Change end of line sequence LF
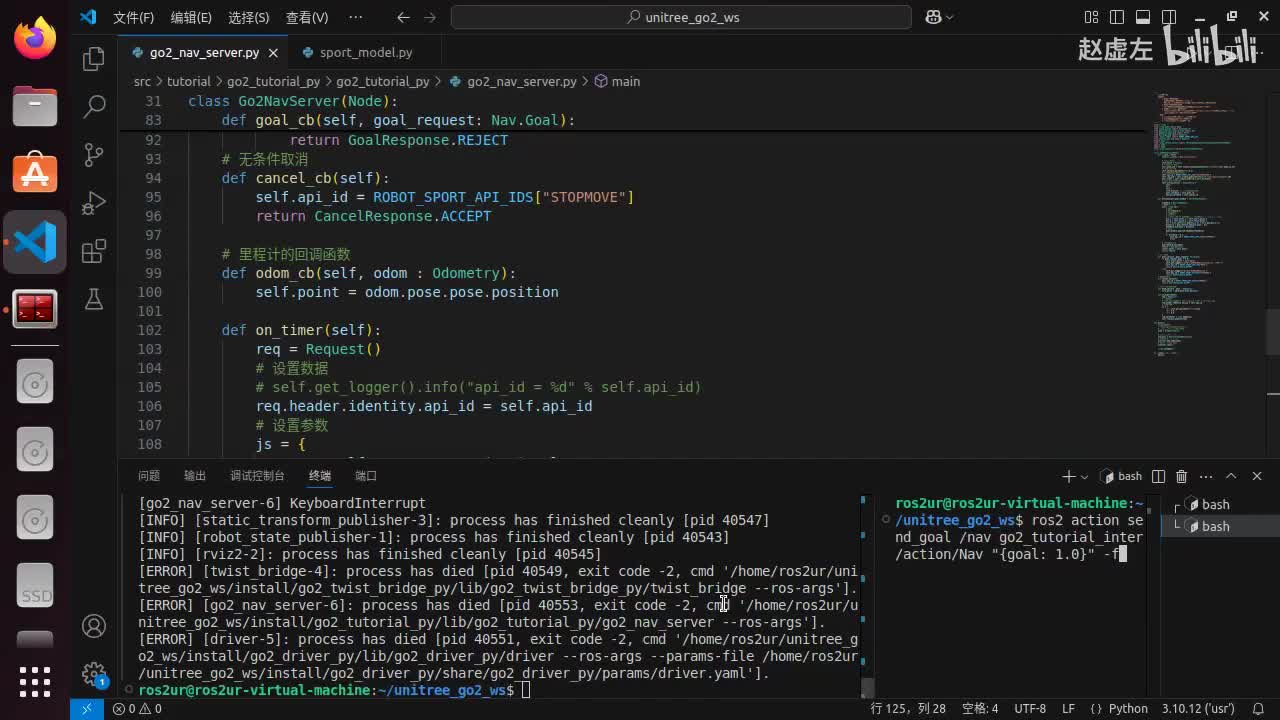The width and height of the screenshot is (1280, 720). point(1068,708)
